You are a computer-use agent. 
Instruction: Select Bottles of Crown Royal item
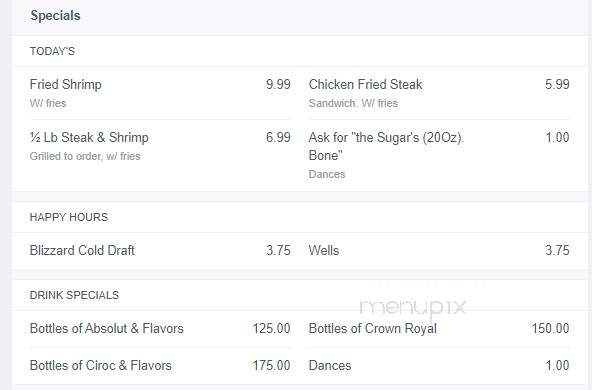tap(373, 328)
